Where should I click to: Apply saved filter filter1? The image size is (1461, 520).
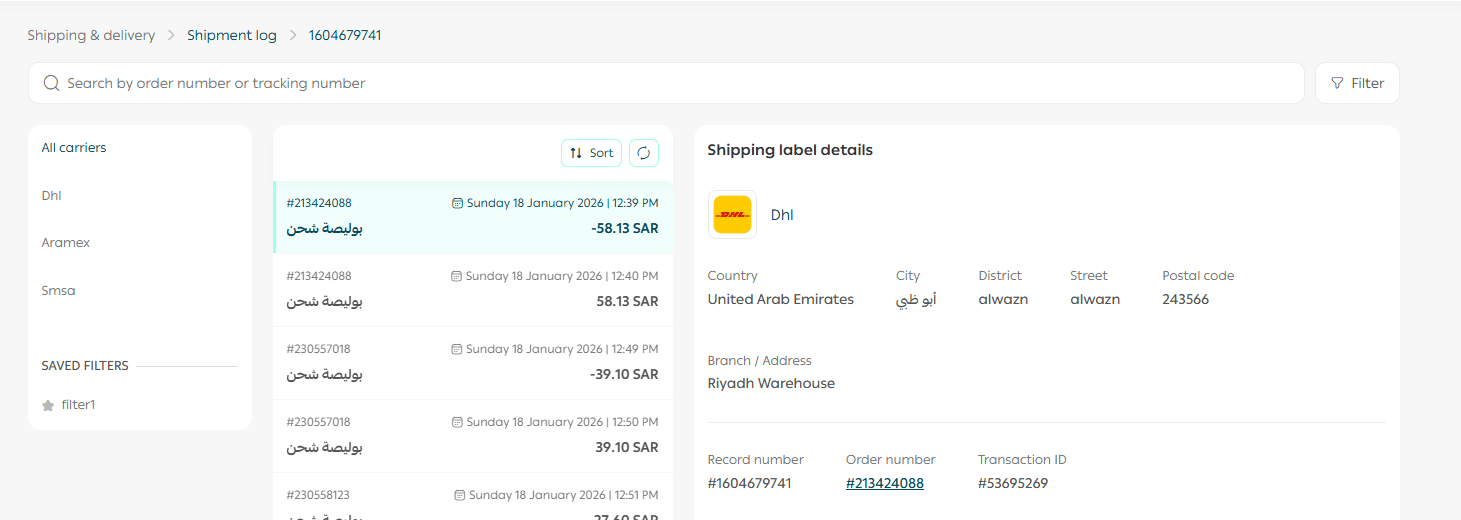(x=78, y=405)
